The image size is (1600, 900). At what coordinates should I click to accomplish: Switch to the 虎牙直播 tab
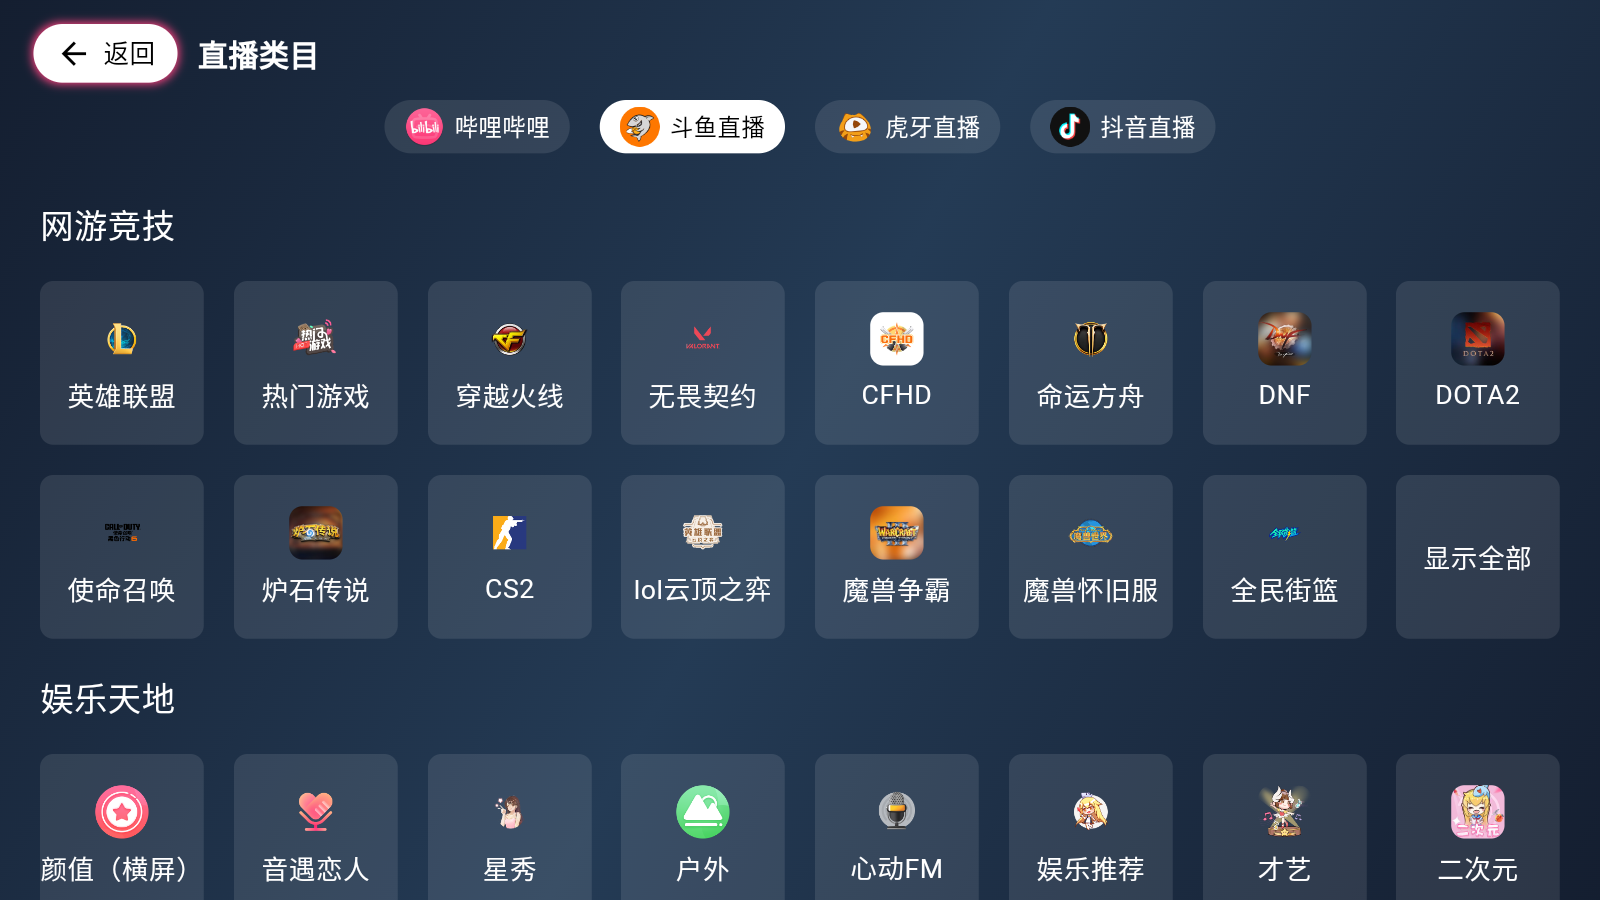point(907,127)
